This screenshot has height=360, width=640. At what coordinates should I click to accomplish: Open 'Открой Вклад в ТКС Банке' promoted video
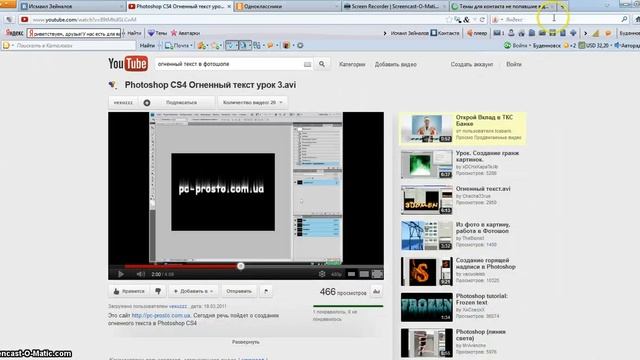[462, 129]
